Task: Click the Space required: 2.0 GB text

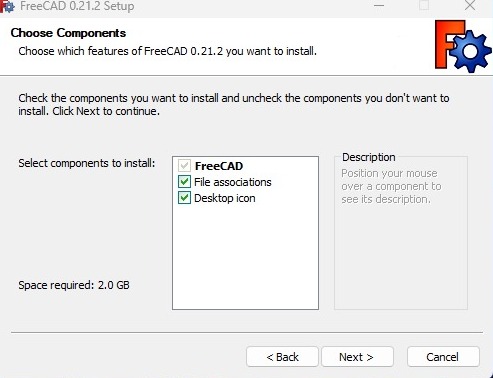Action: [74, 285]
